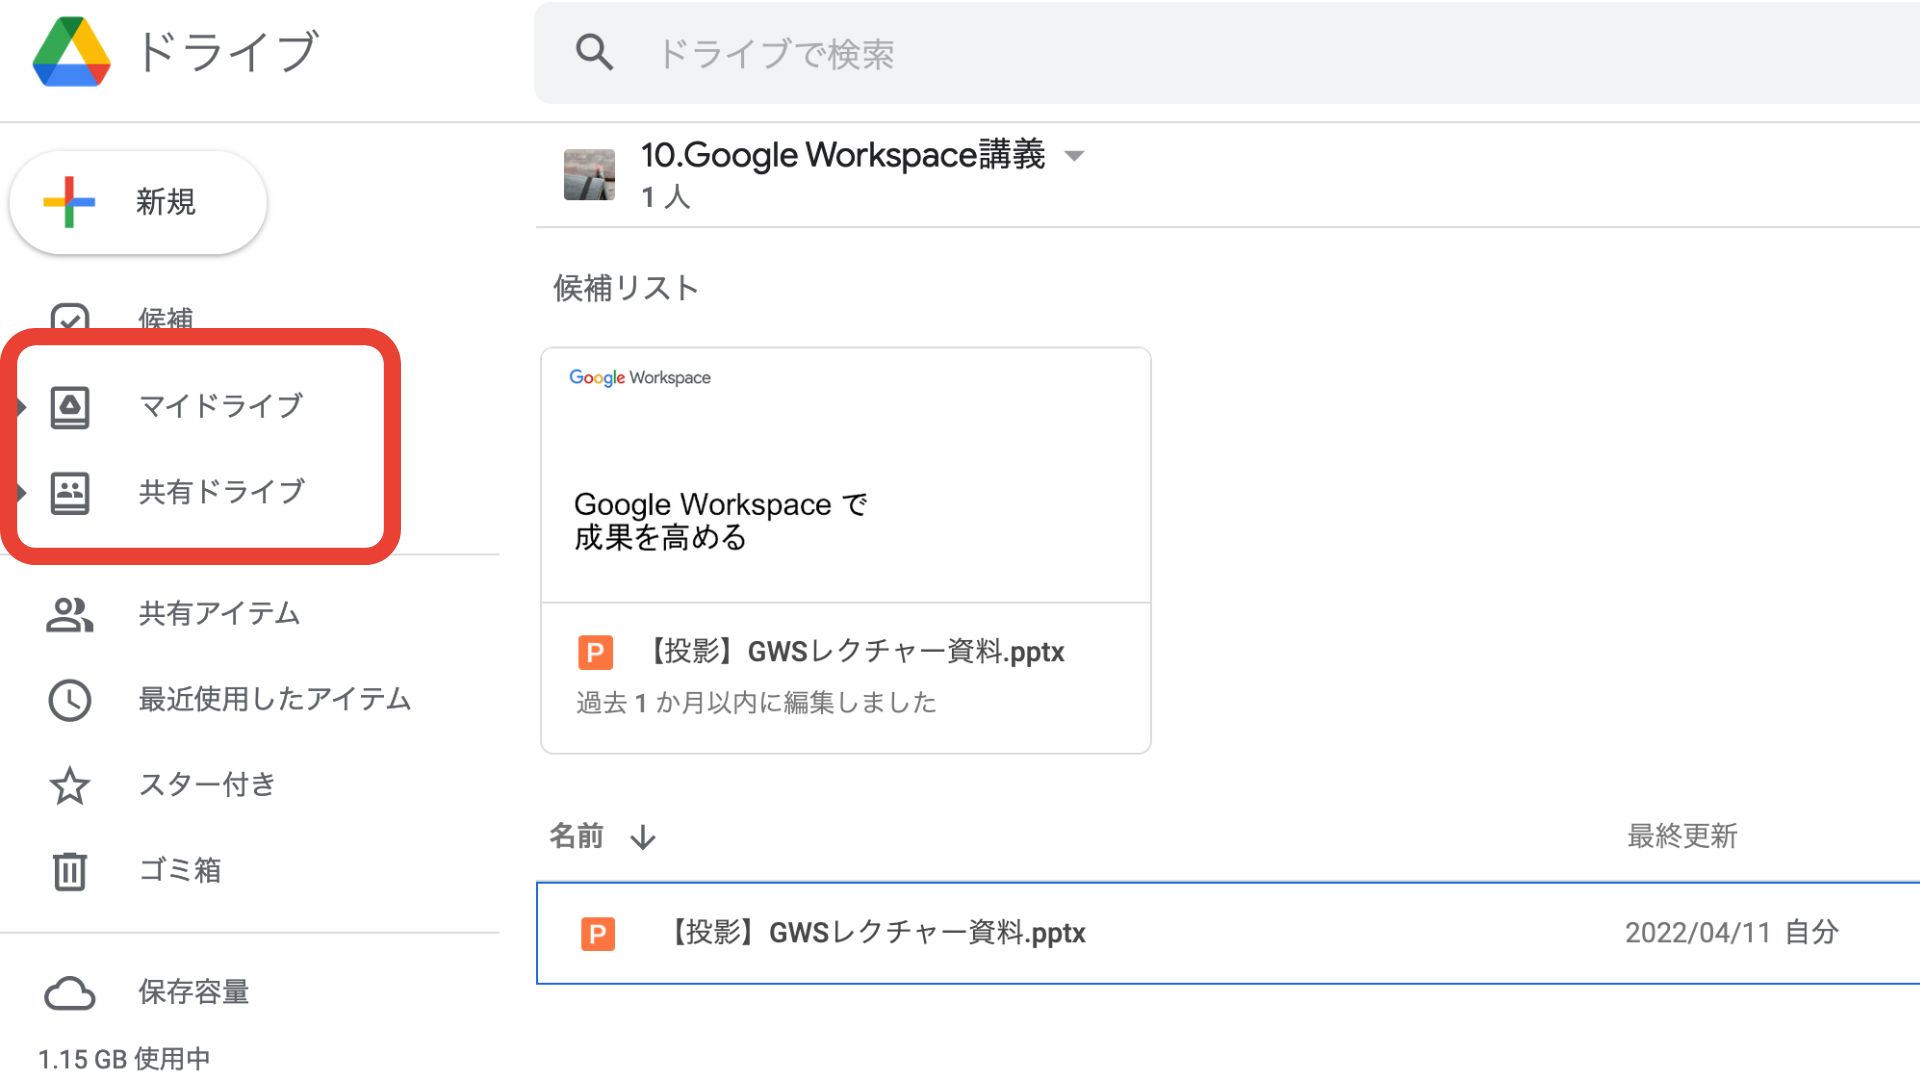Click the マイドライブ drive icon

pyautogui.click(x=70, y=407)
